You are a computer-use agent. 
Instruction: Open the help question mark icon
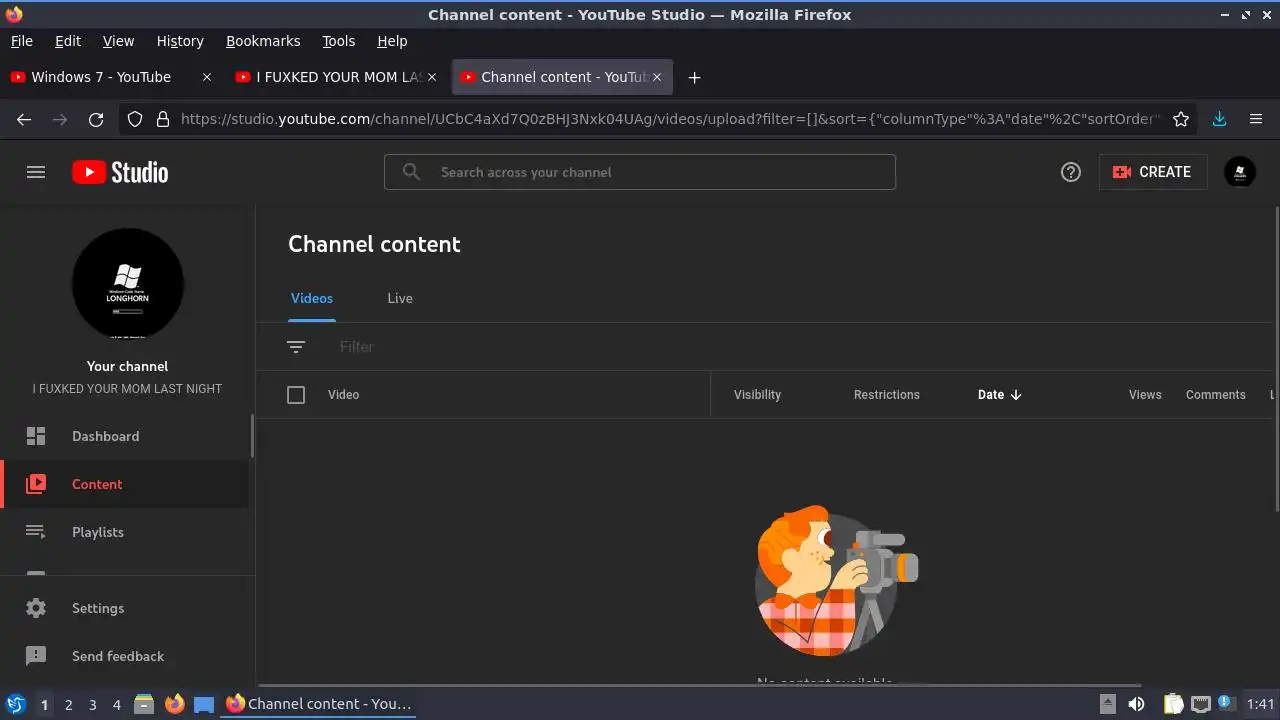click(x=1071, y=172)
